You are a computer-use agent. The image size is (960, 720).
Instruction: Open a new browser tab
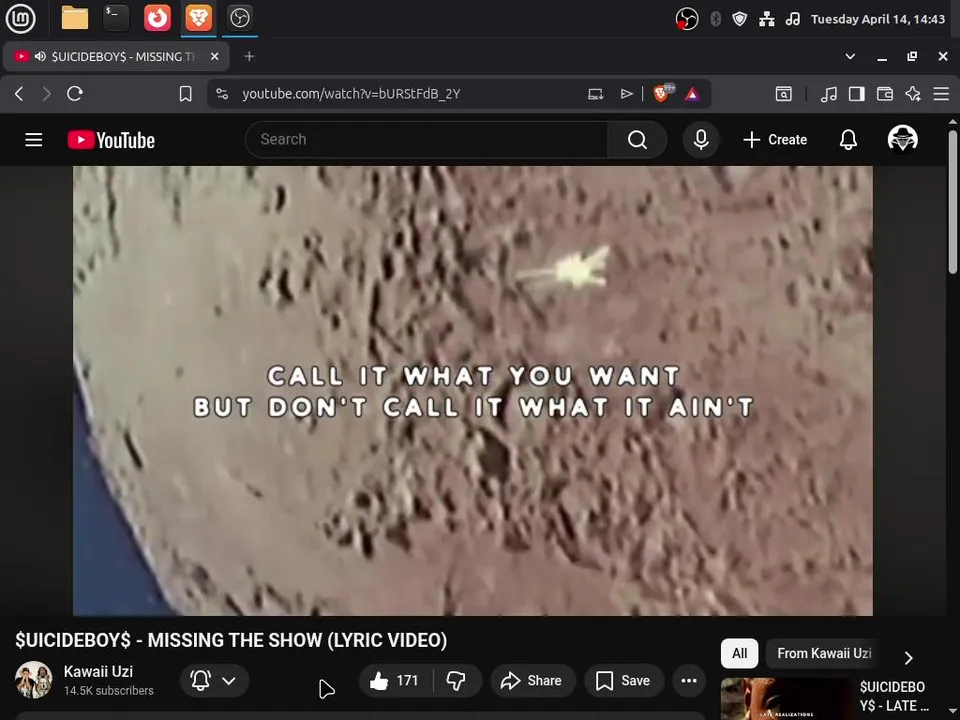point(249,56)
